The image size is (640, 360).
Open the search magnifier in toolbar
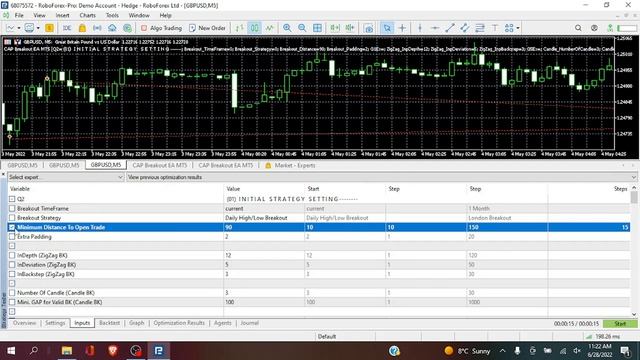[x=578, y=28]
